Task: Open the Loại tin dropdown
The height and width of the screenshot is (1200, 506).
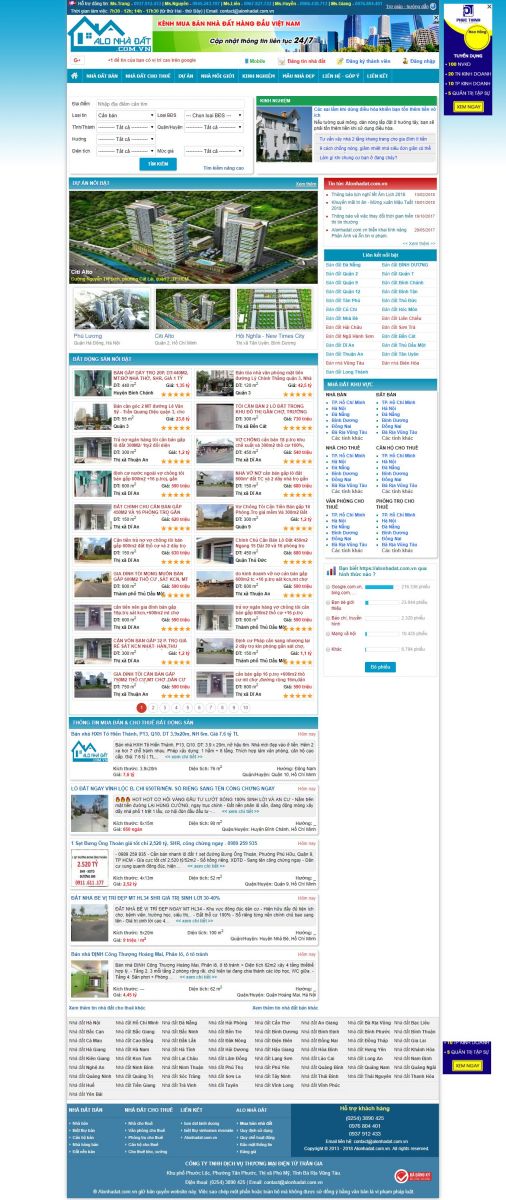Action: (124, 115)
